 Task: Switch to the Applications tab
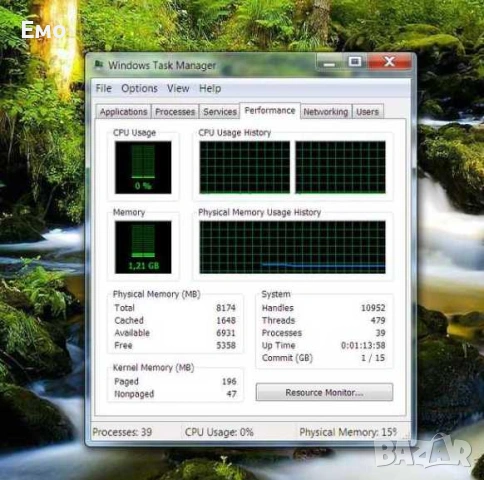coord(123,112)
